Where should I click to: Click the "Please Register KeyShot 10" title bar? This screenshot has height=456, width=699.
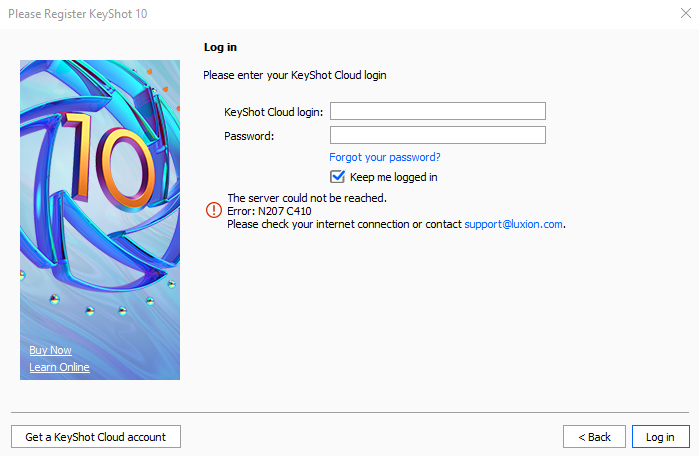[x=300, y=15]
